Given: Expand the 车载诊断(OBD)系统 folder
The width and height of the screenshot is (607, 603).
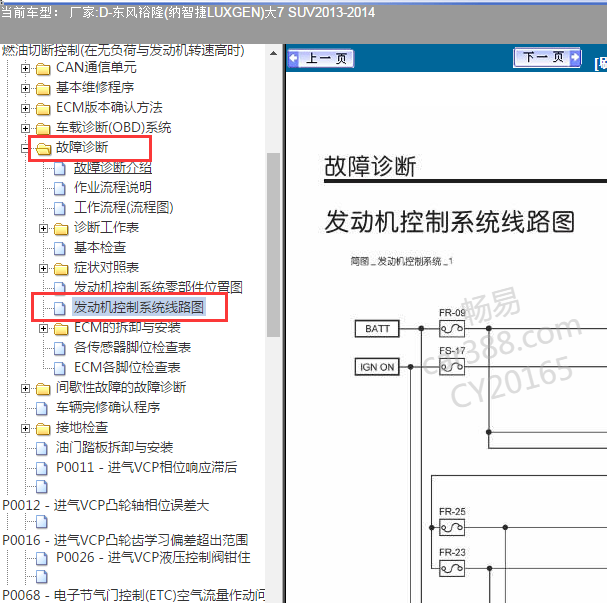Looking at the screenshot, I should [x=25, y=128].
